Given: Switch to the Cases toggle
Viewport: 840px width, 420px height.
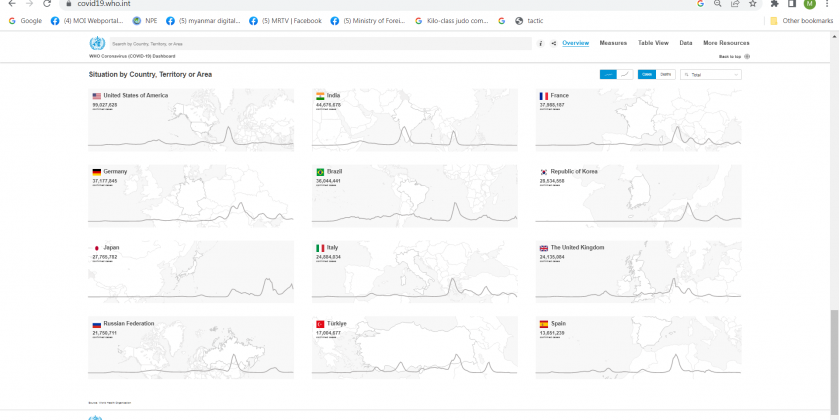Looking at the screenshot, I should click(646, 74).
